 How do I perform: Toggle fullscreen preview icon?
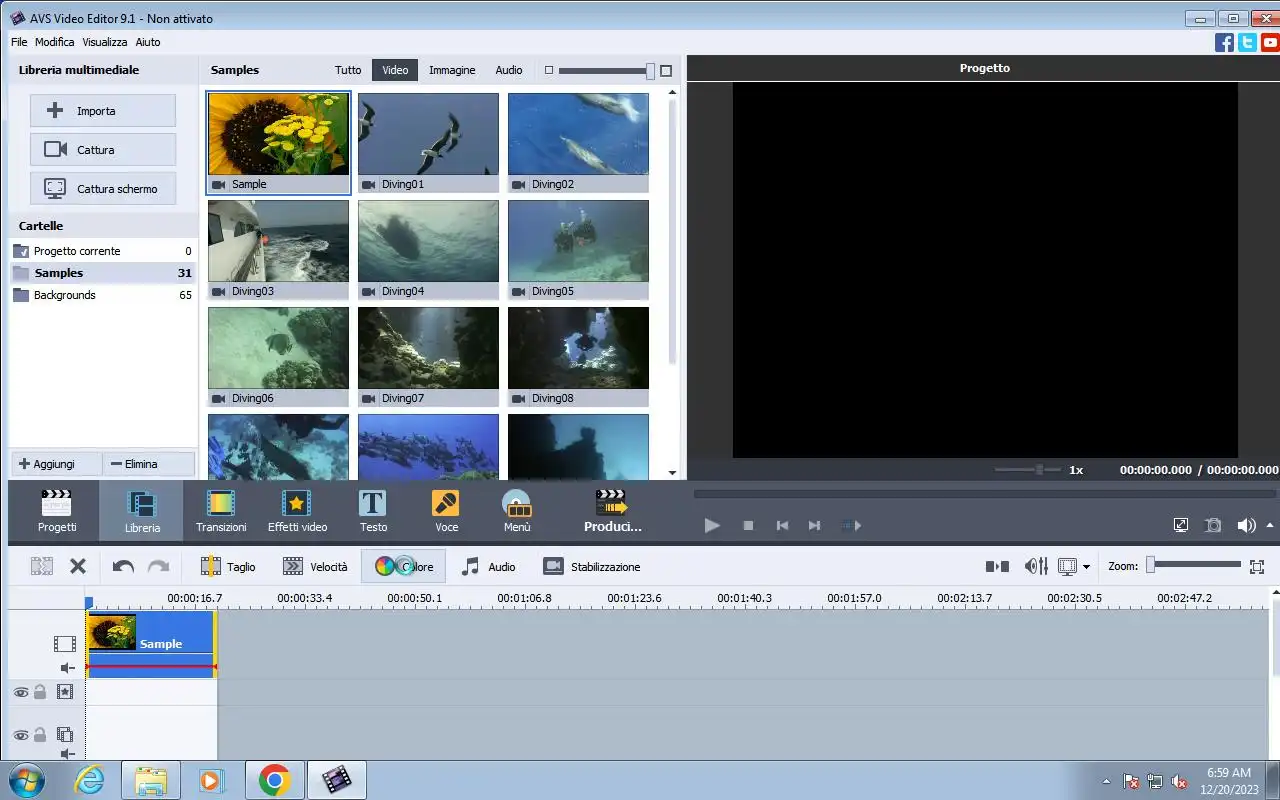click(x=1181, y=525)
